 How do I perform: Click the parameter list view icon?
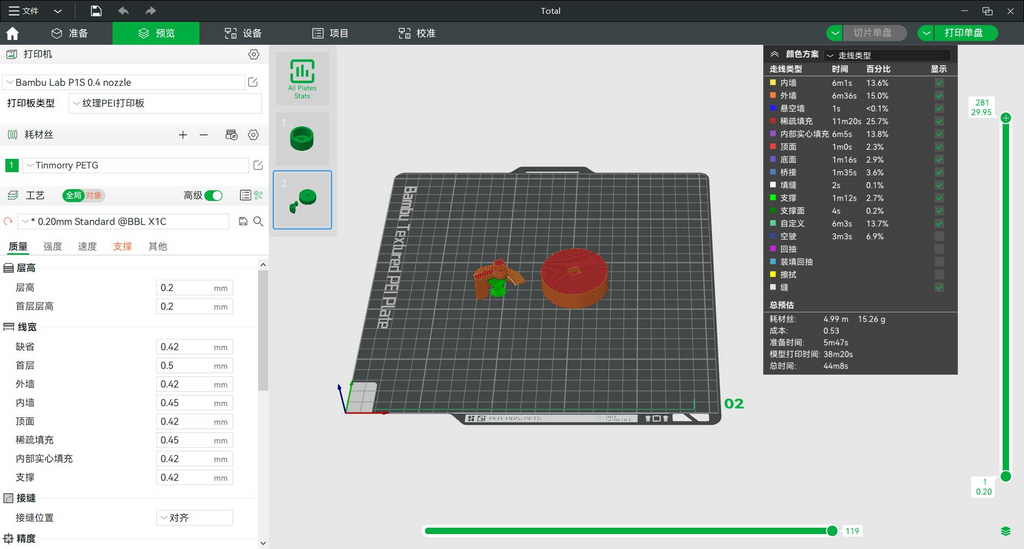tap(245, 195)
